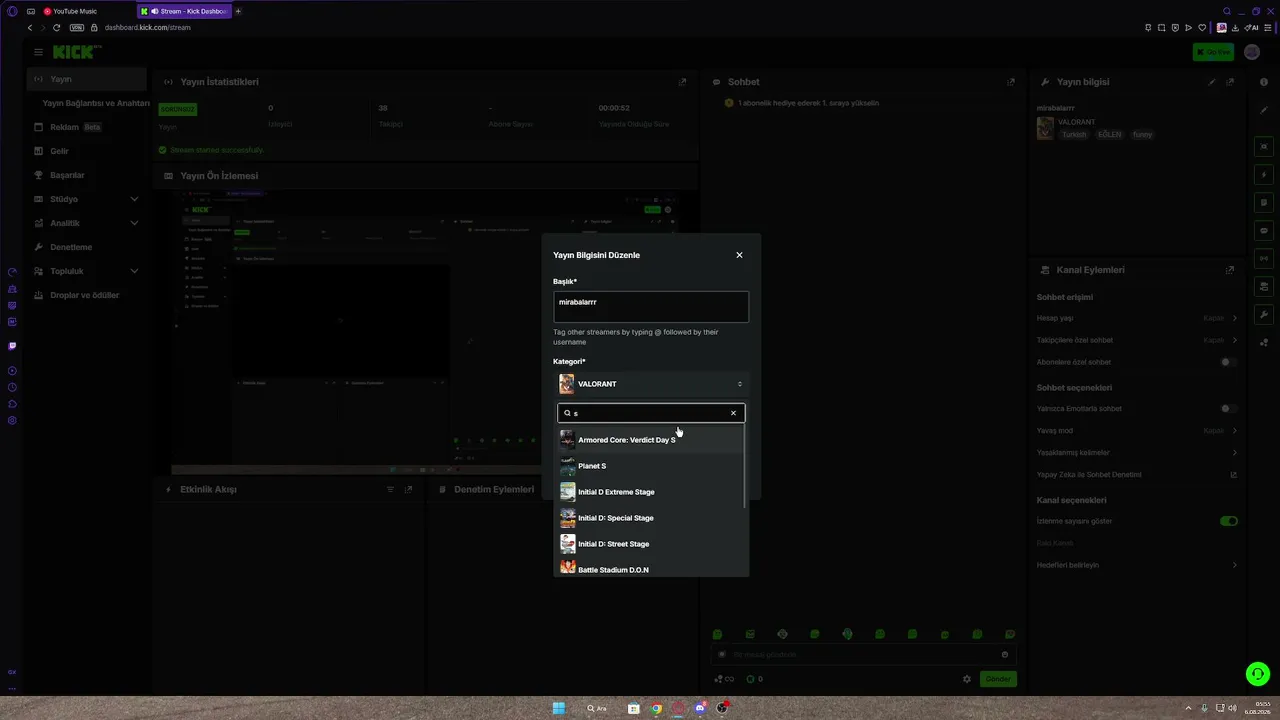Open Hesap yaşı setting
This screenshot has height=720, width=1280.
click(x=1137, y=318)
